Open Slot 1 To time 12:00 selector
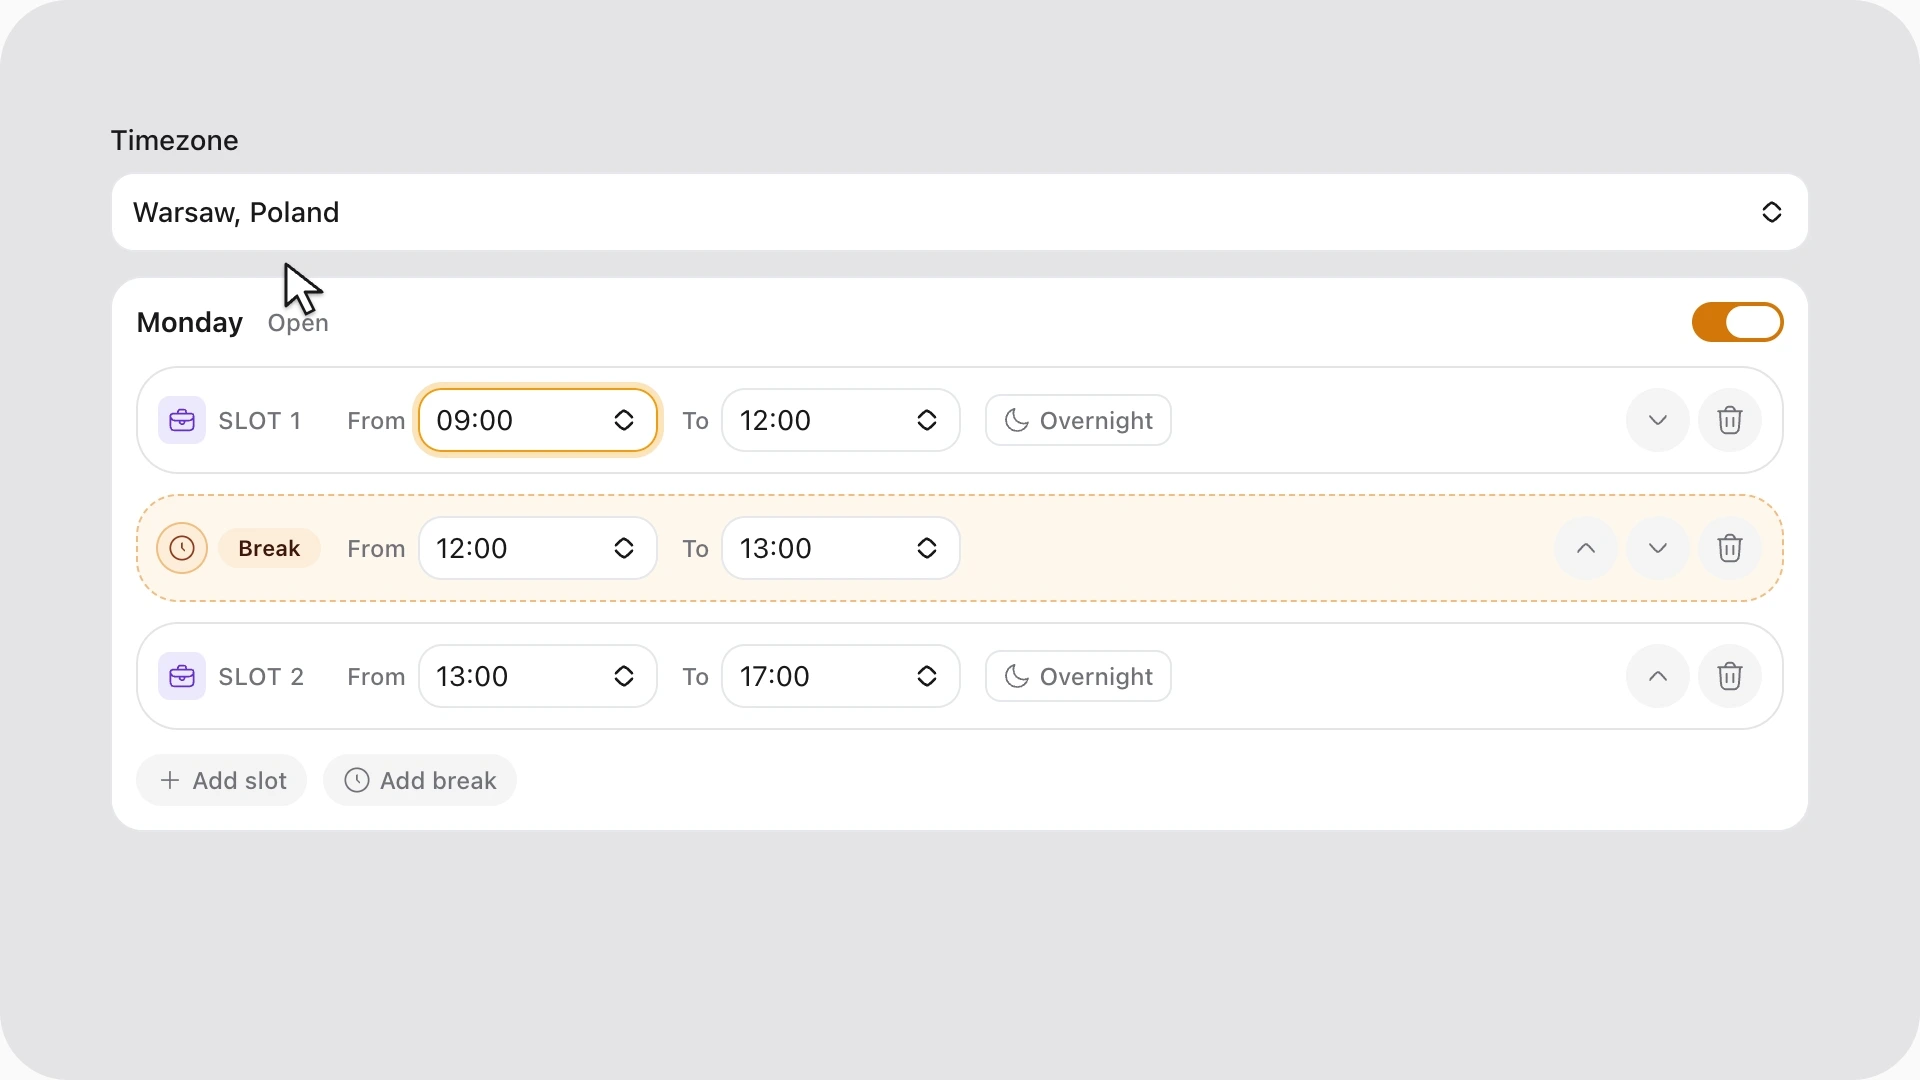 (x=841, y=420)
